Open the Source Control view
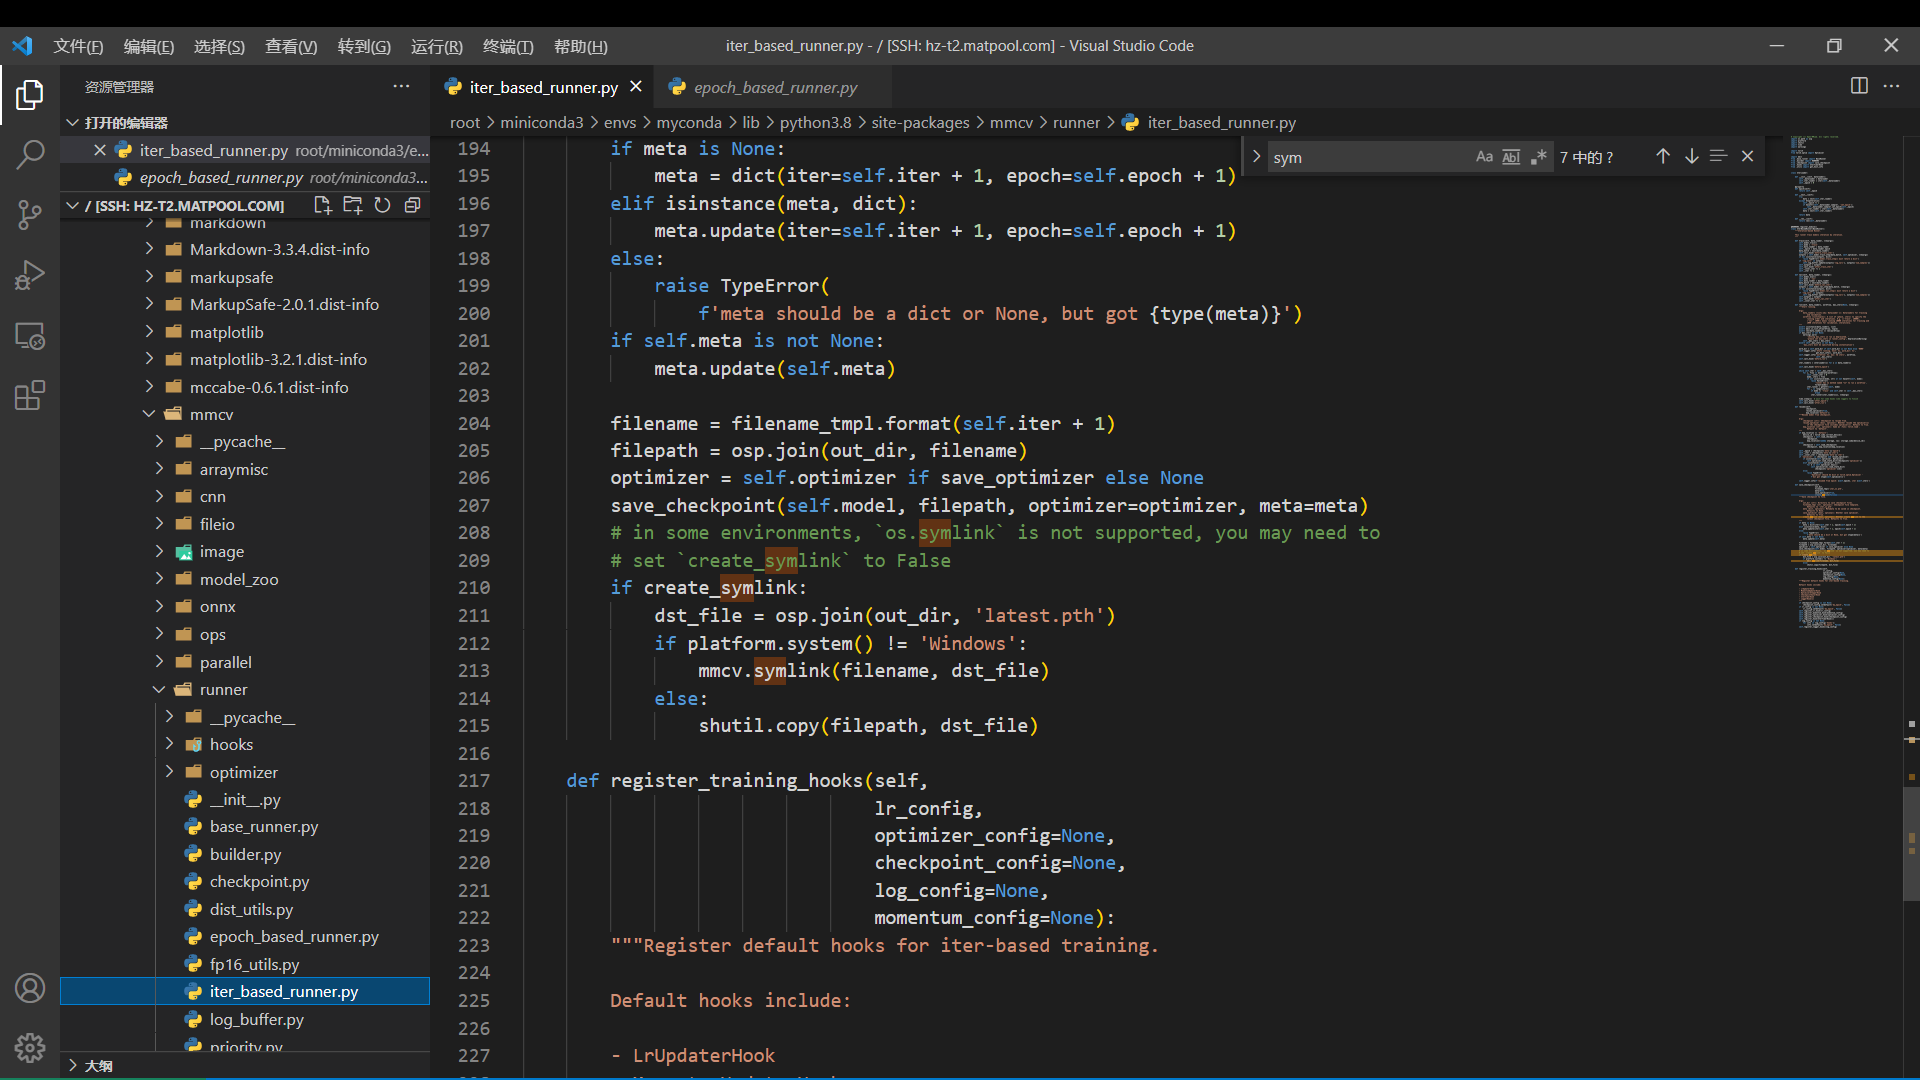 (30, 214)
